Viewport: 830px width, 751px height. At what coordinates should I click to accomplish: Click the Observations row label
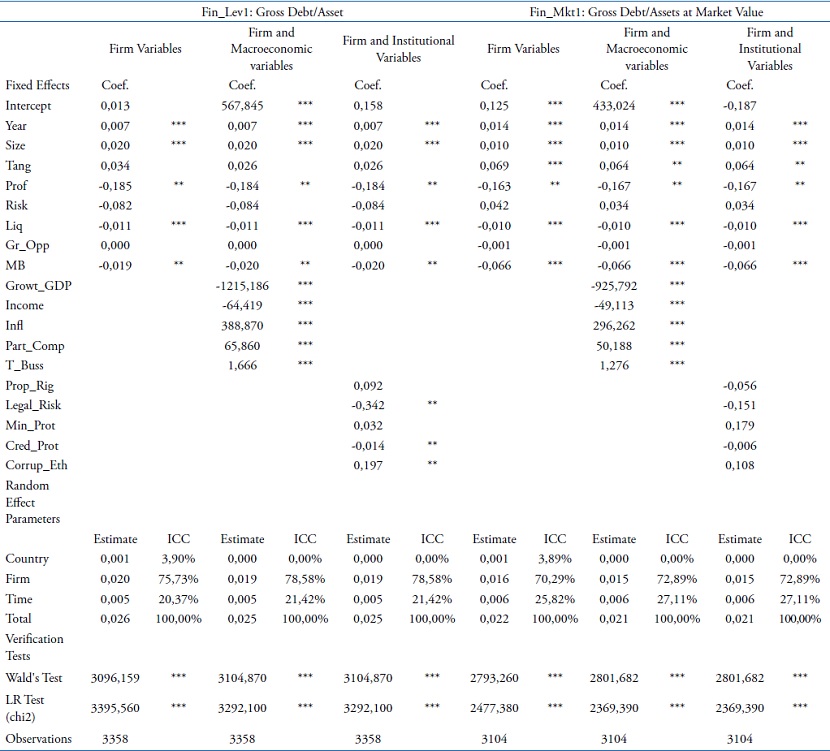(38, 738)
